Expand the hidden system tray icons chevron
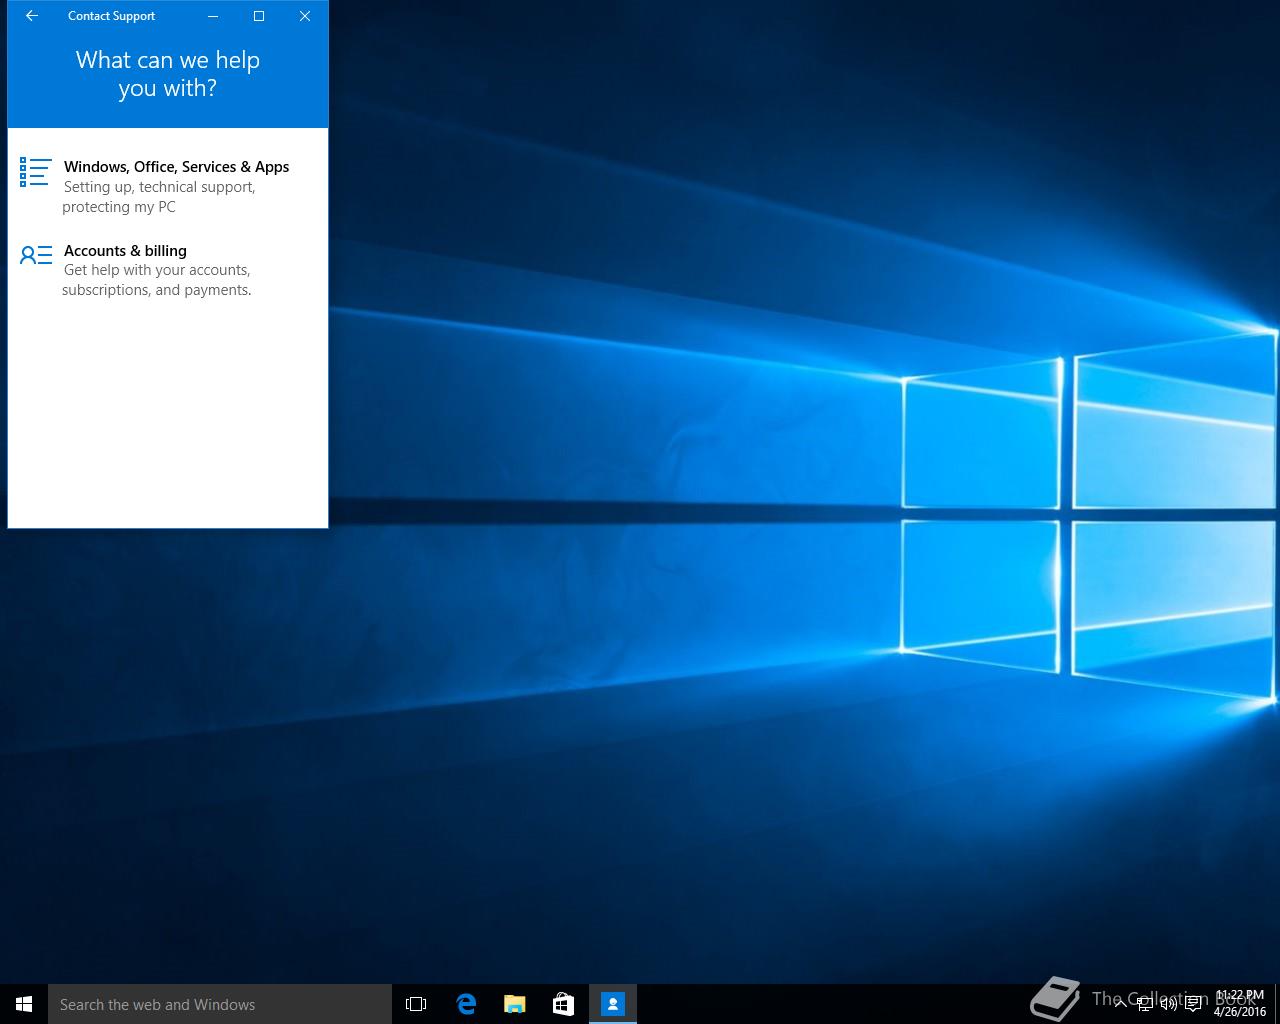Image resolution: width=1280 pixels, height=1024 pixels. coord(1121,1004)
